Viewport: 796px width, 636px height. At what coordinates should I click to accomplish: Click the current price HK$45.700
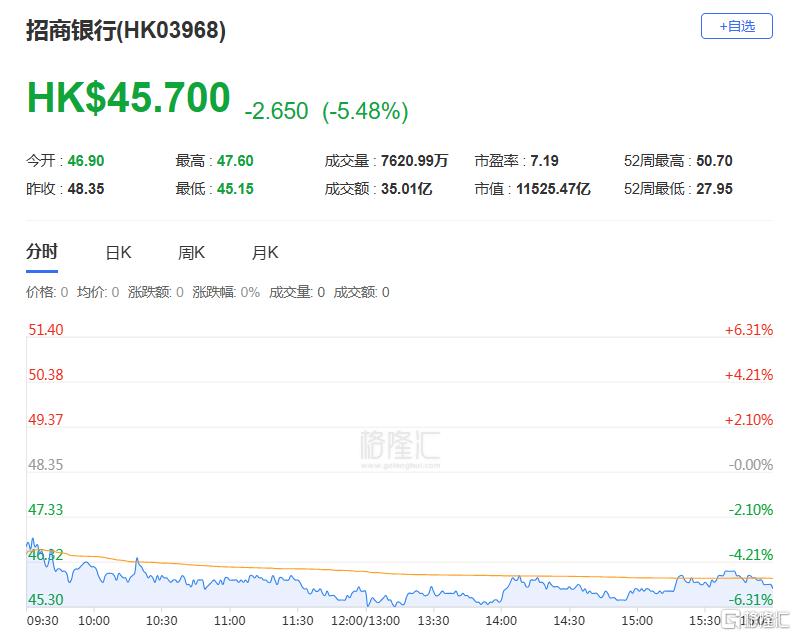[128, 97]
